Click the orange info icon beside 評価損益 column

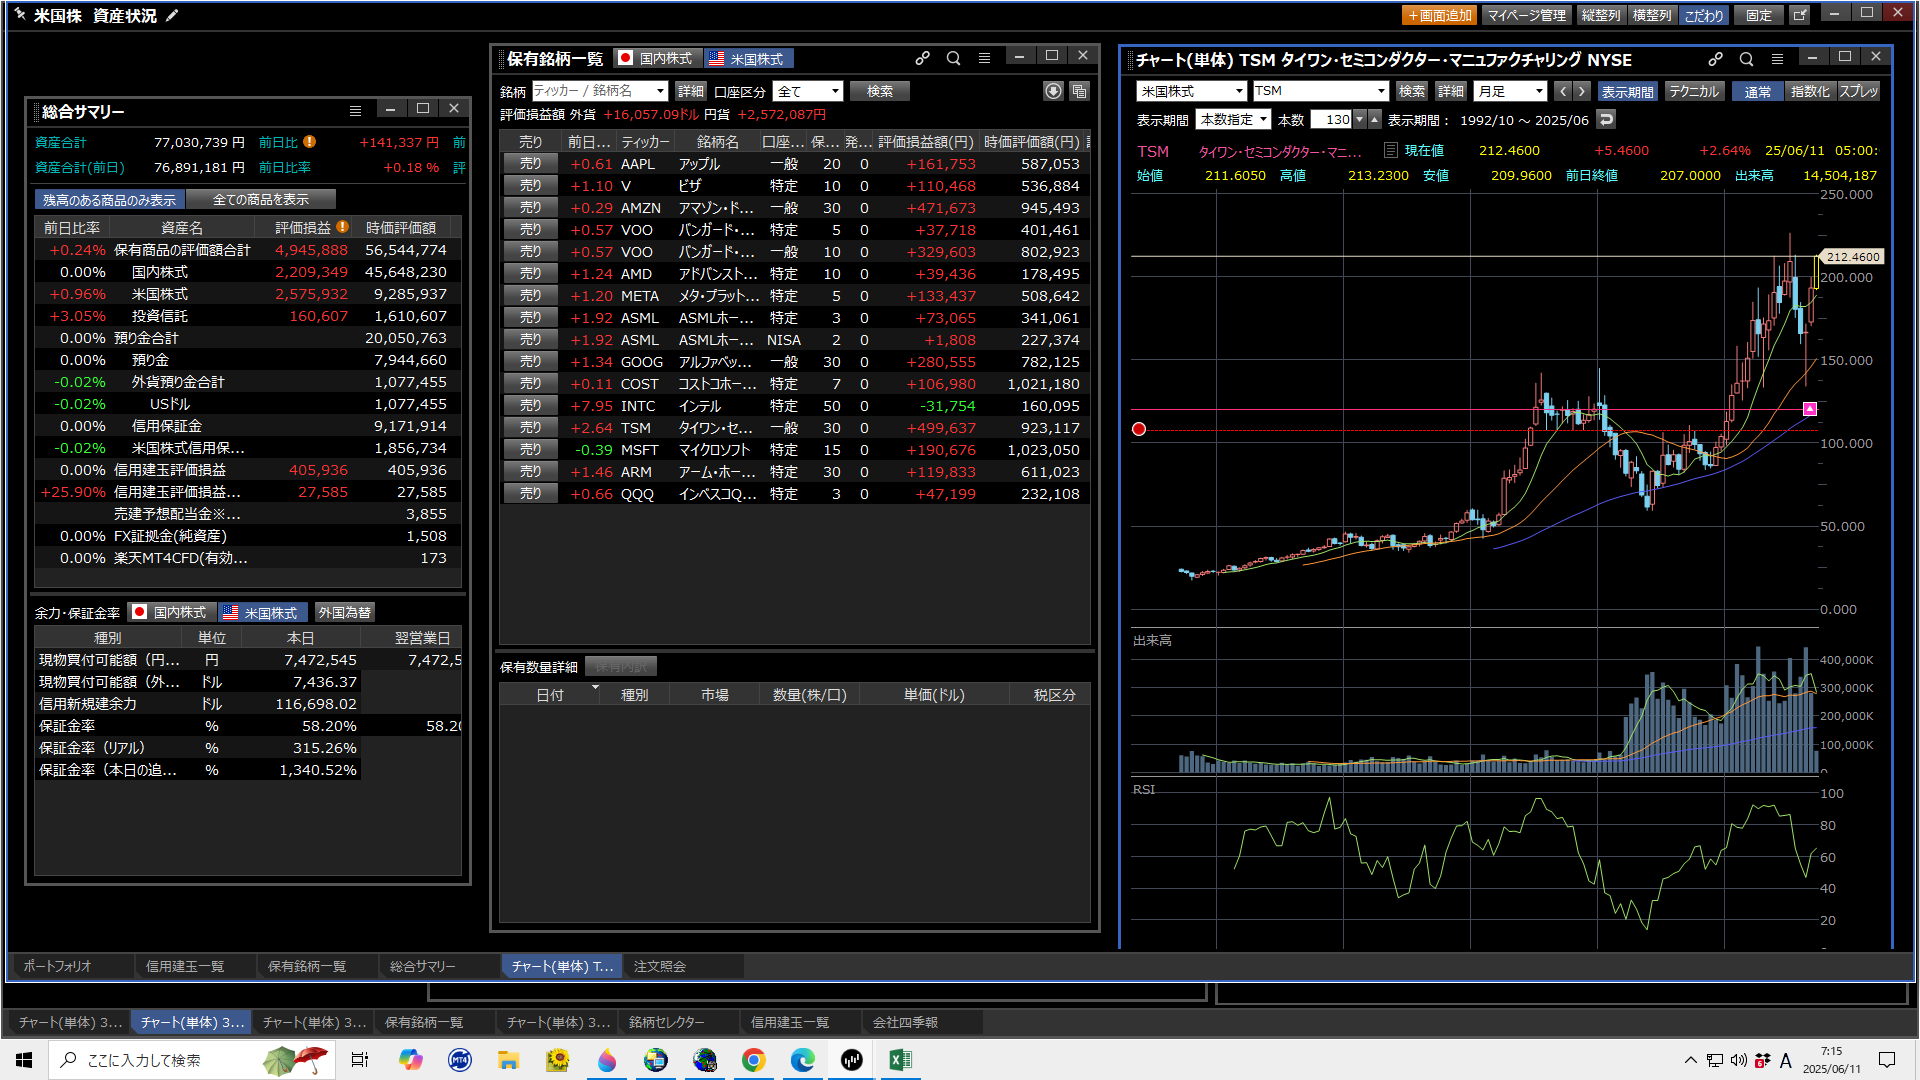pos(342,227)
